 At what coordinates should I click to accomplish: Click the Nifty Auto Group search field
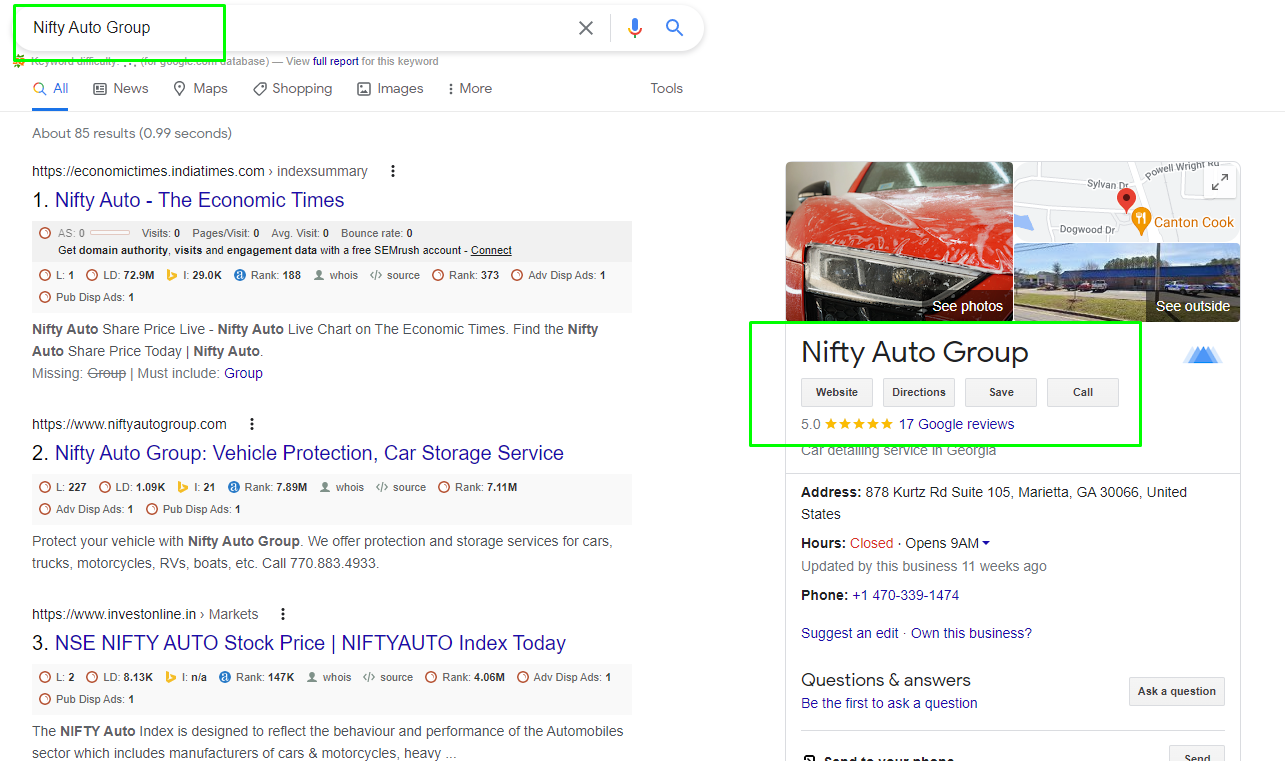click(x=300, y=28)
